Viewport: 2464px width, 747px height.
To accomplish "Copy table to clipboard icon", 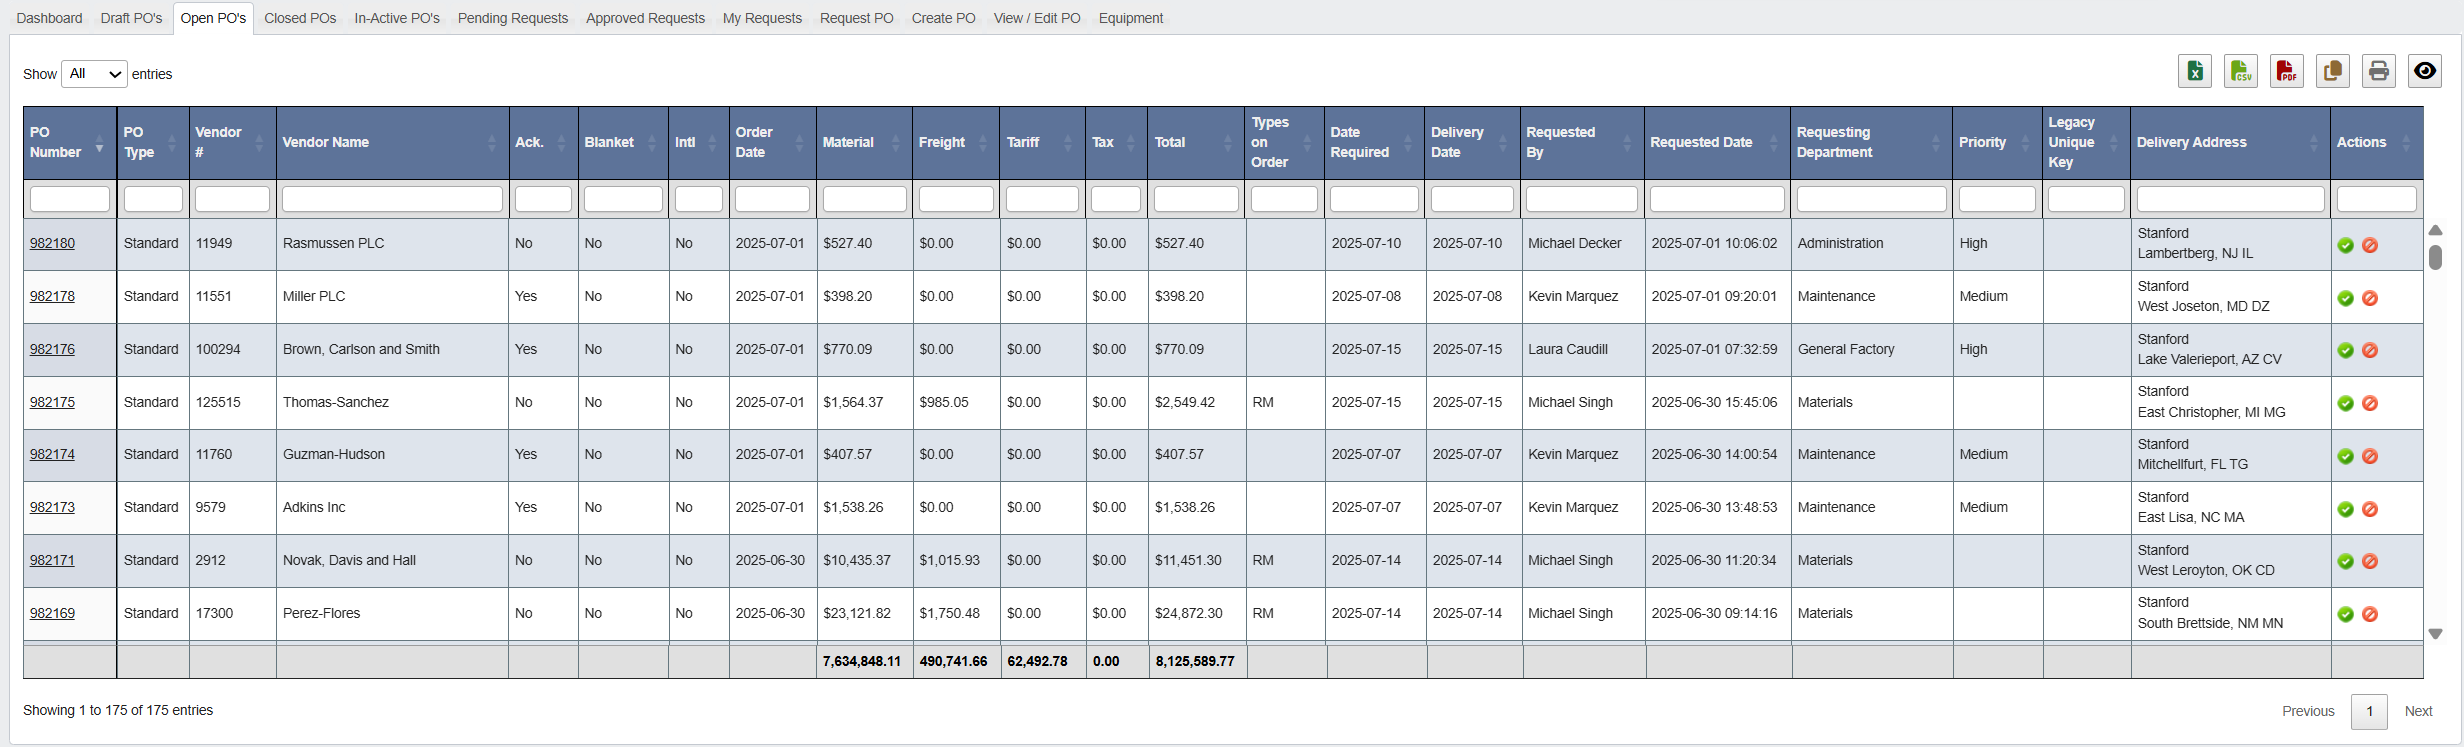I will click(2333, 71).
